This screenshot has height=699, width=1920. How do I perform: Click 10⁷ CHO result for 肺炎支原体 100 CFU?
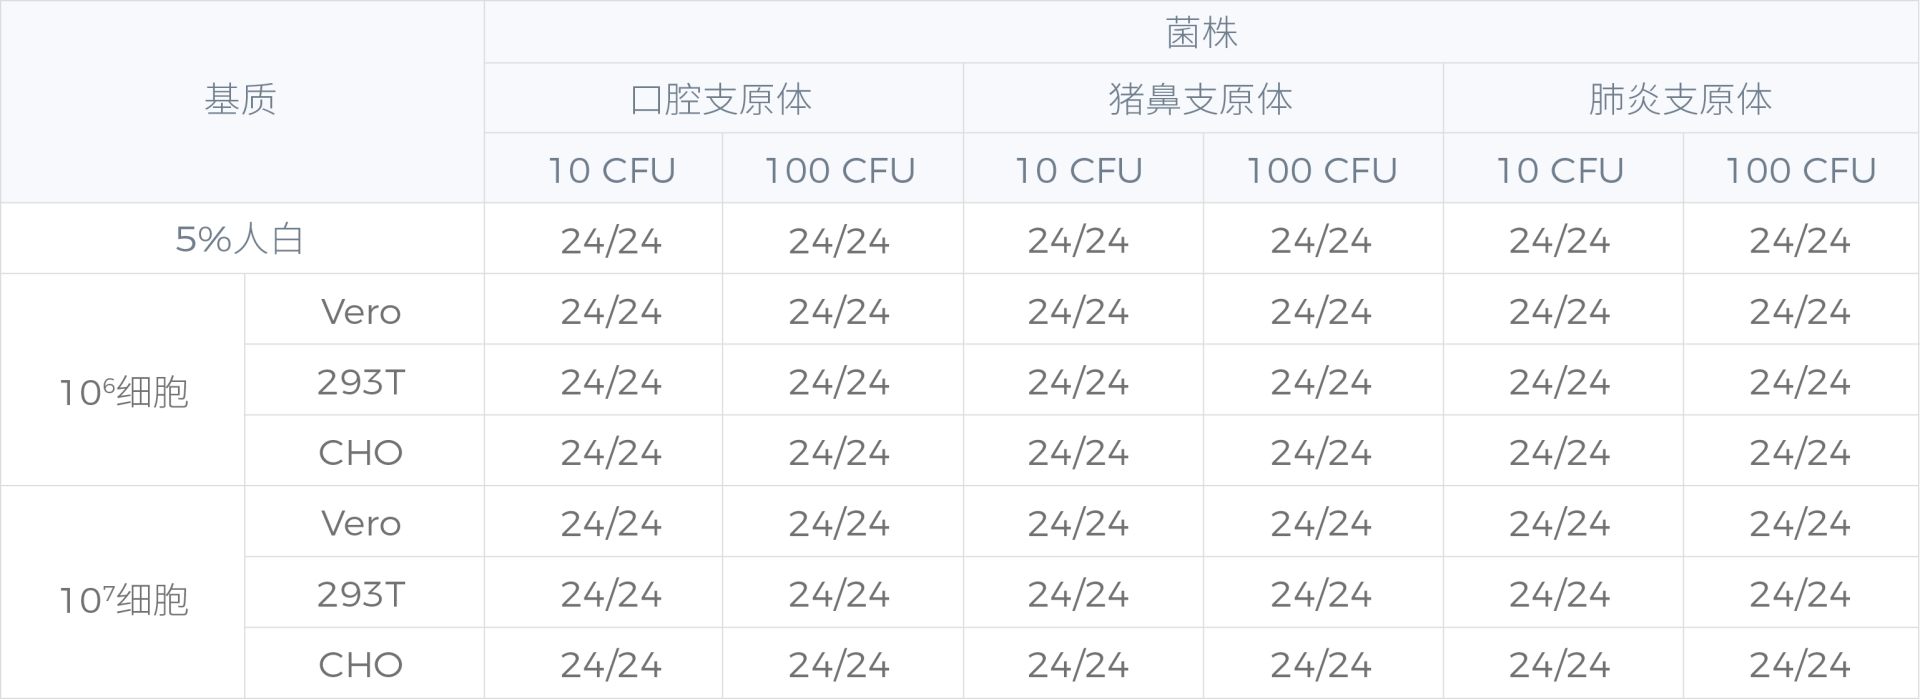[x=1800, y=665]
